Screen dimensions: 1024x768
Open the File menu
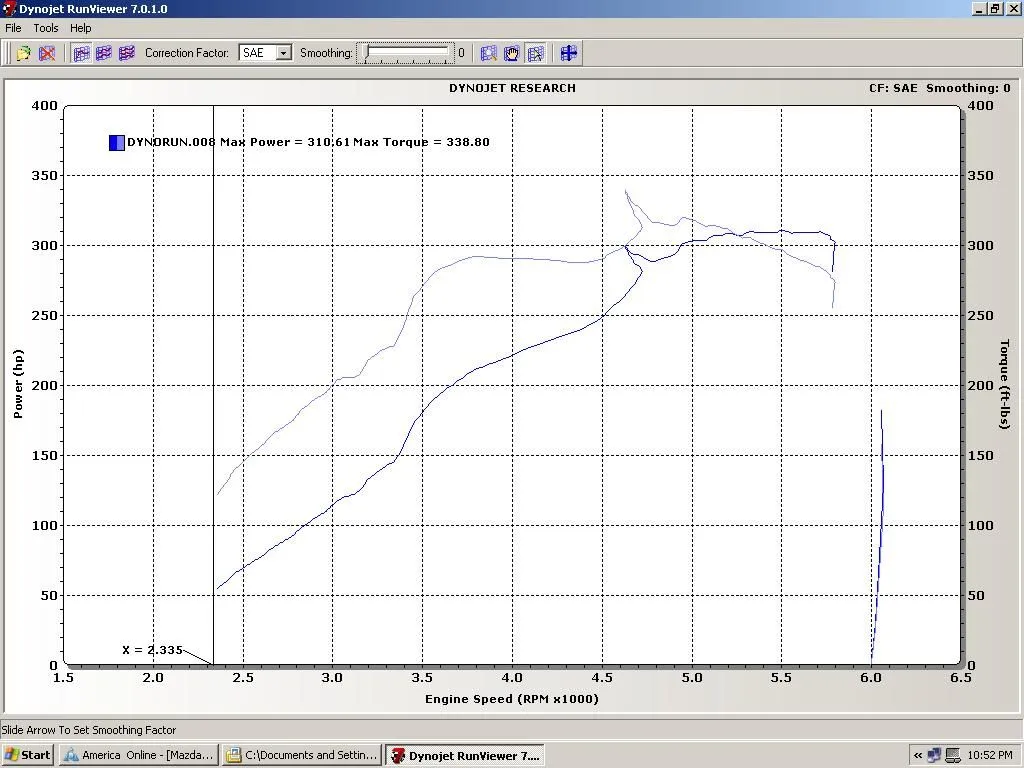click(x=13, y=28)
